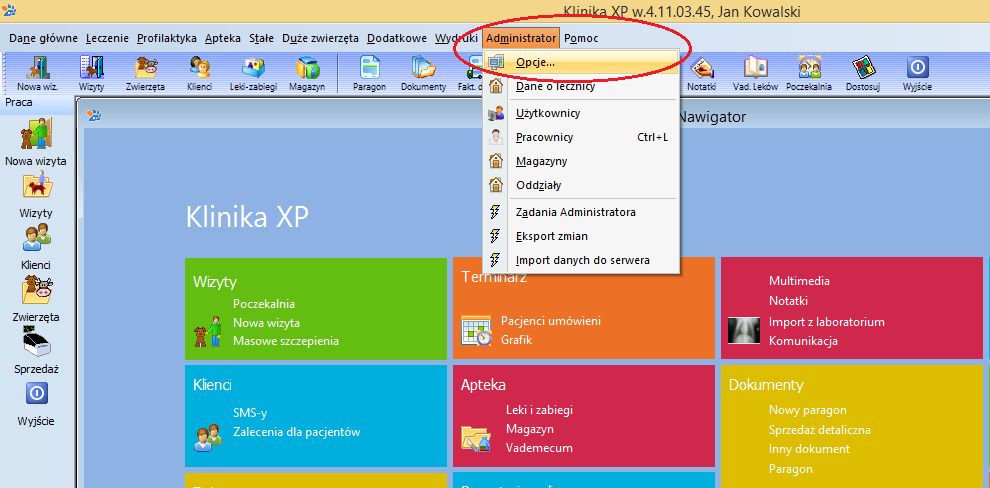Click the Poczekalnia toolbar icon
Screen dimensions: 990x488
pyautogui.click(x=809, y=73)
